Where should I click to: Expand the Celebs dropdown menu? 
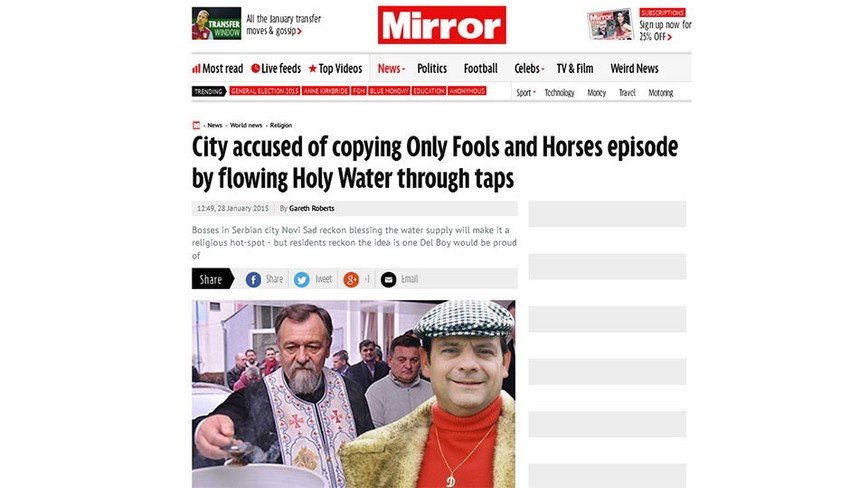(529, 69)
